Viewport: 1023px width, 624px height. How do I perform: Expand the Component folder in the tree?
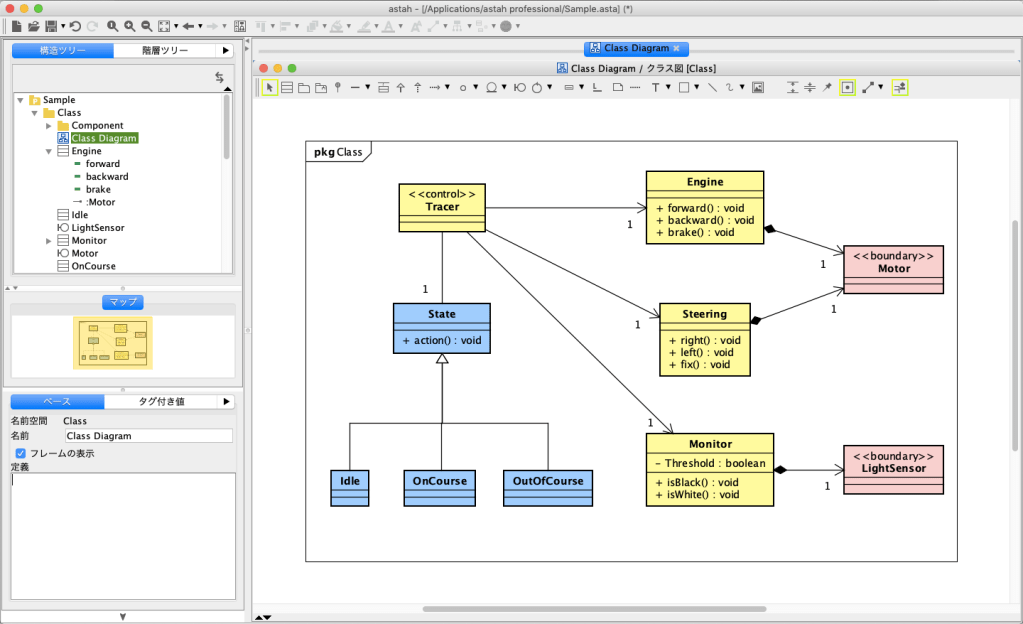[48, 125]
